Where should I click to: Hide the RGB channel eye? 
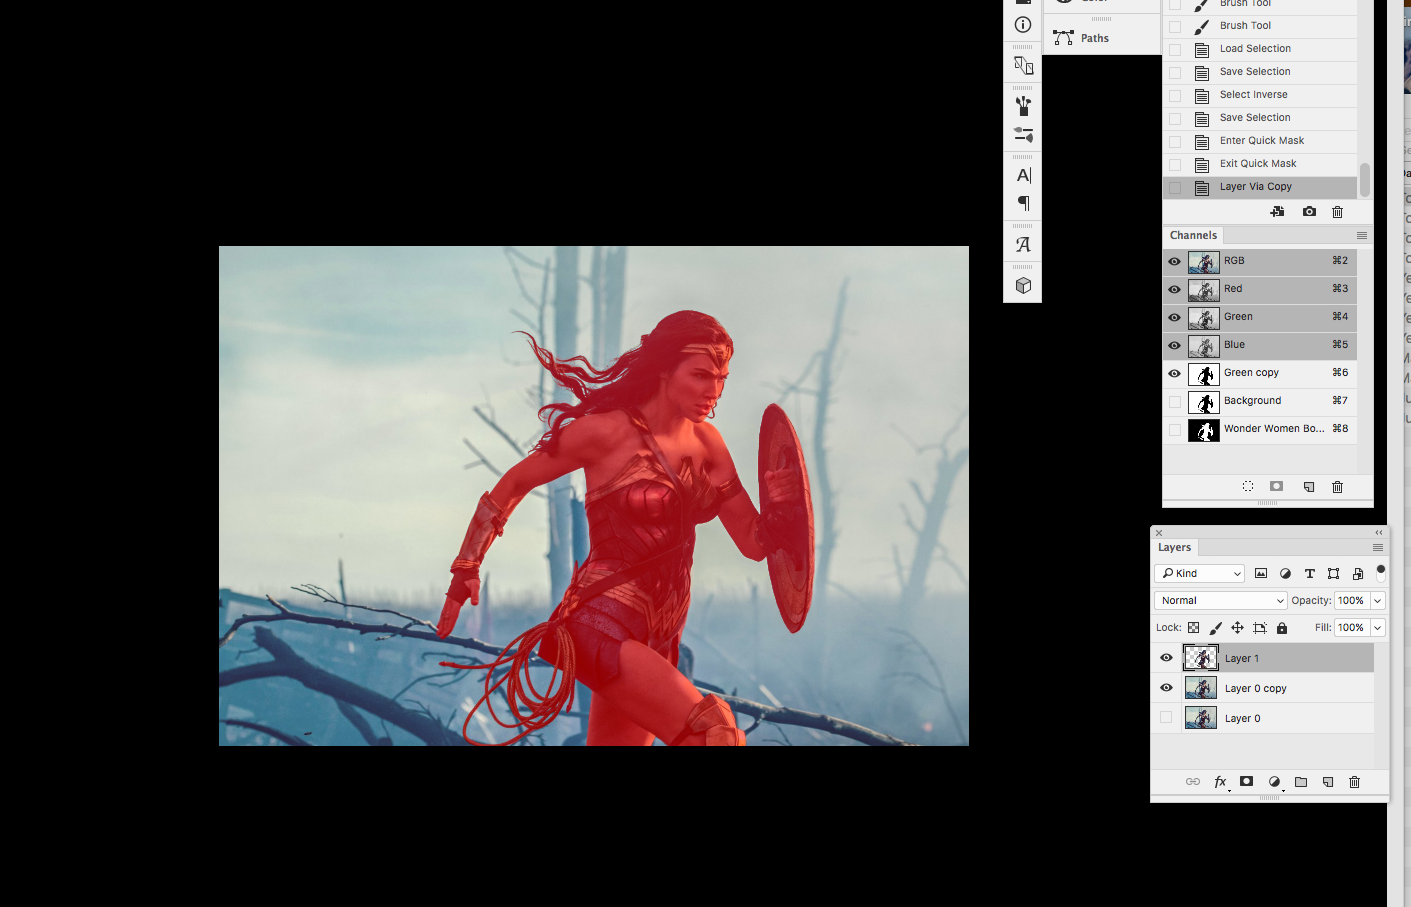pyautogui.click(x=1175, y=261)
